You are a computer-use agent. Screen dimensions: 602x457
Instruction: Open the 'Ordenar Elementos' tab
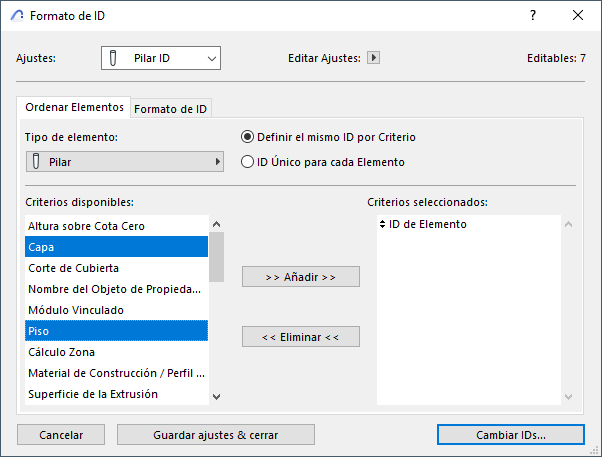coord(75,107)
